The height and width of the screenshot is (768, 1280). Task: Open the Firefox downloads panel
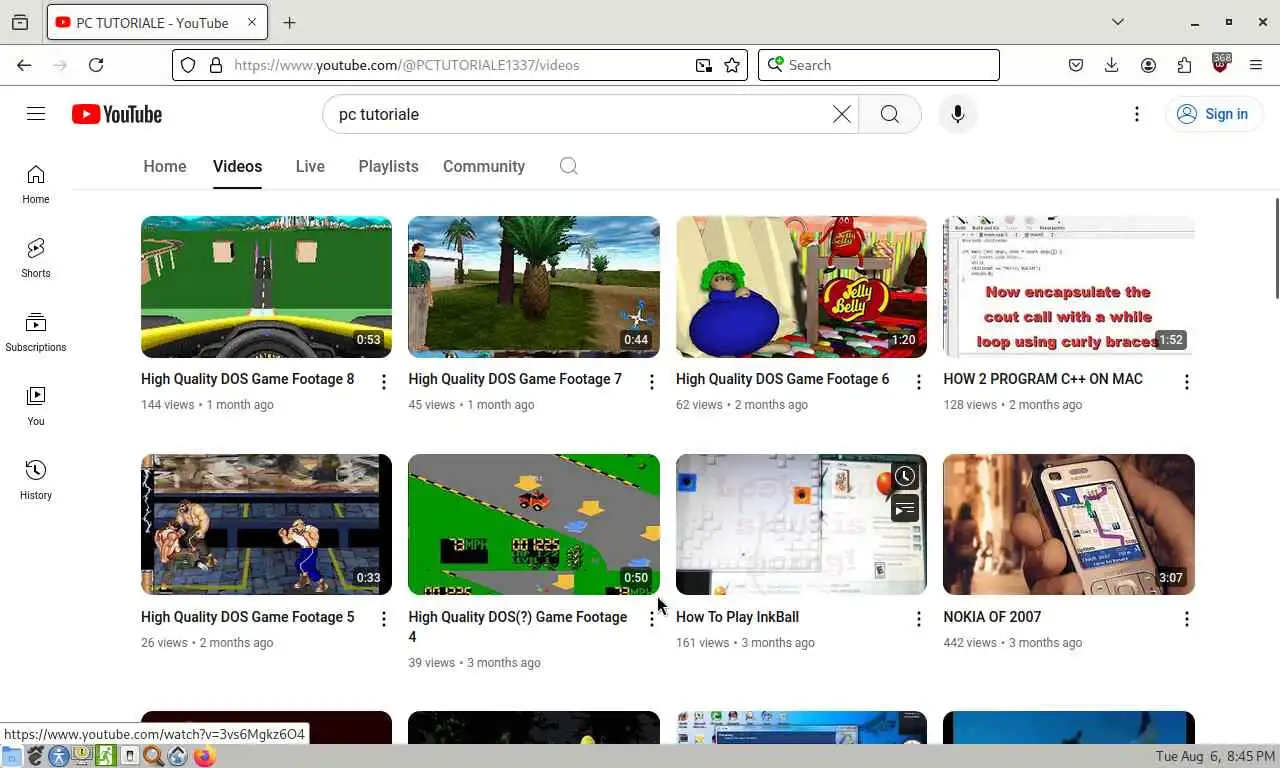pos(1111,65)
